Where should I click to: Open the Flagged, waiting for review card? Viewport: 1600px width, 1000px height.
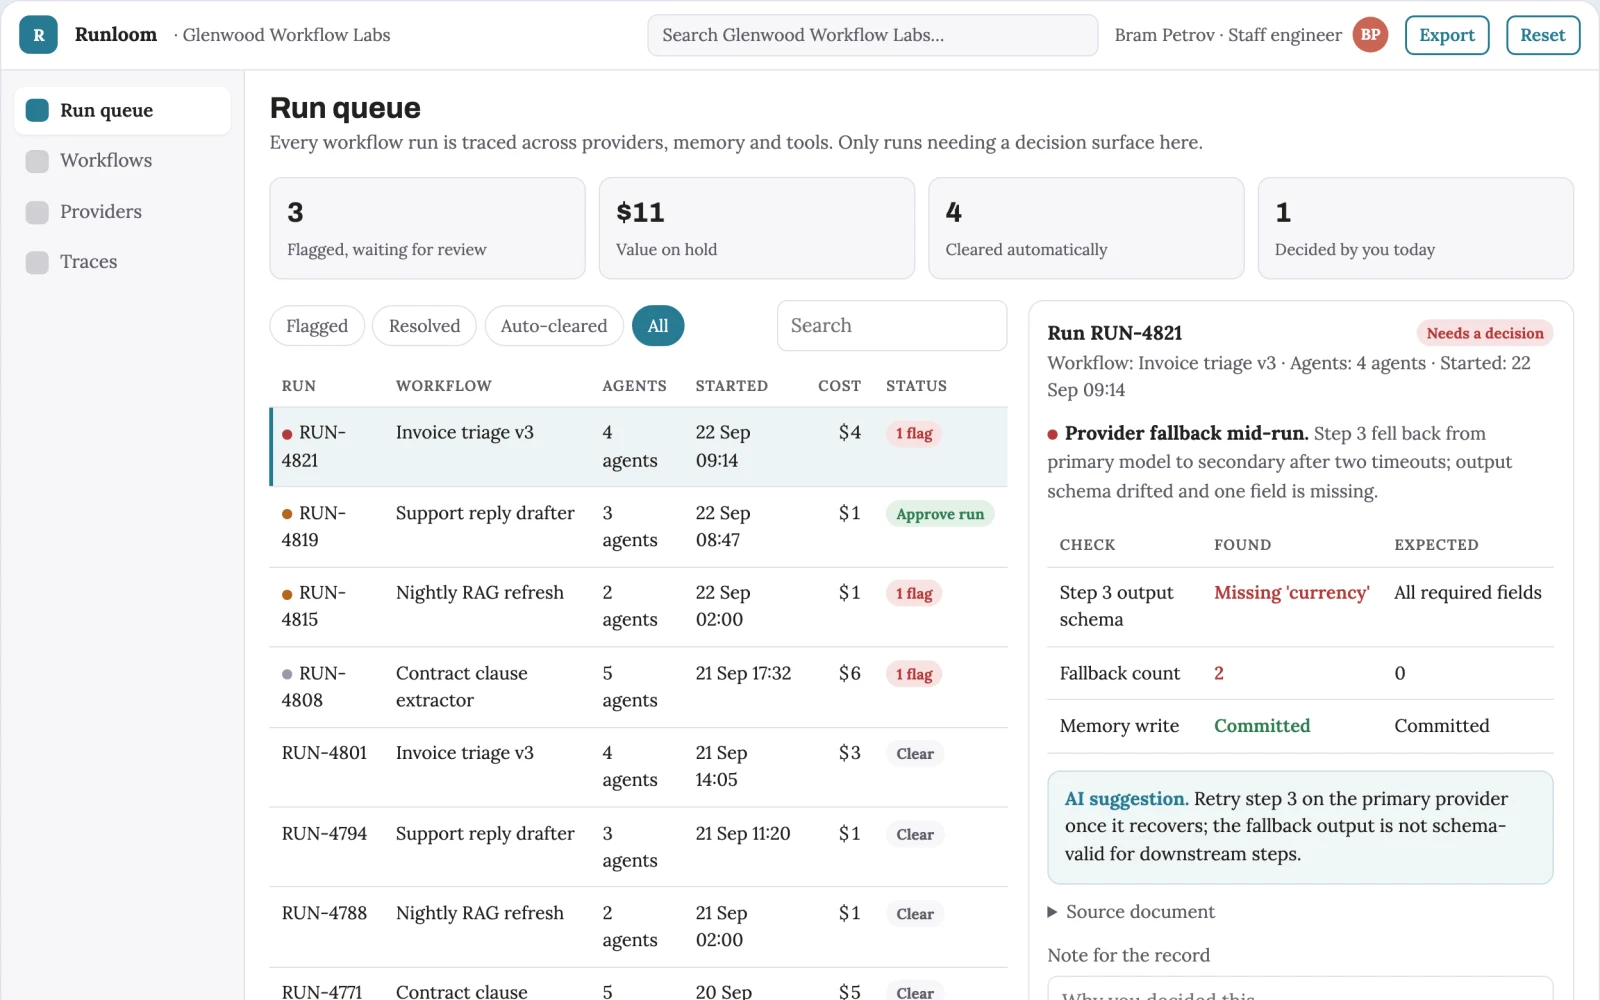coord(427,228)
